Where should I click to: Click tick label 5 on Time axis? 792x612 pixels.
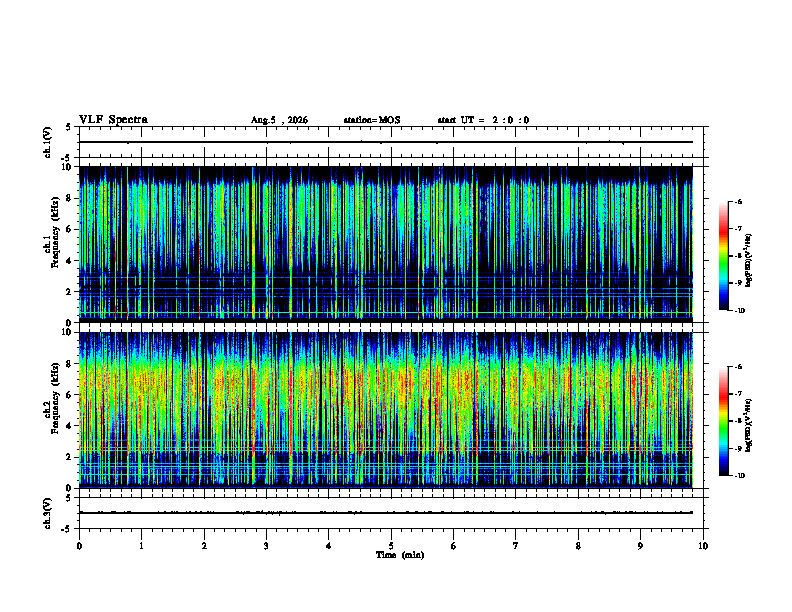pos(391,546)
